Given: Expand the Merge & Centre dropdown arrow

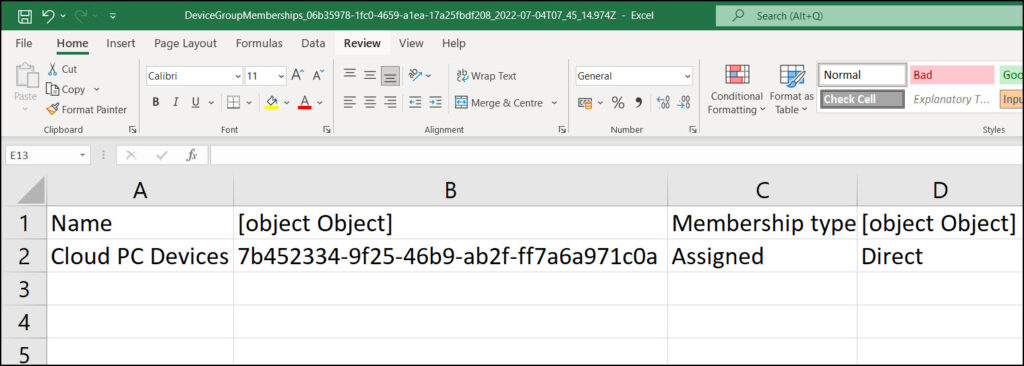Looking at the screenshot, I should tap(554, 103).
